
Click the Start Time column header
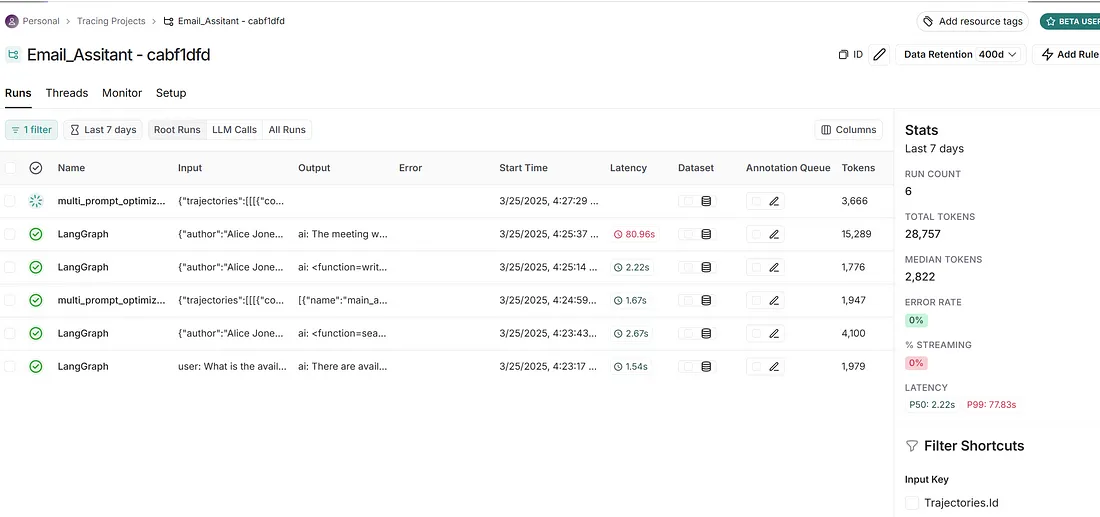tap(523, 168)
